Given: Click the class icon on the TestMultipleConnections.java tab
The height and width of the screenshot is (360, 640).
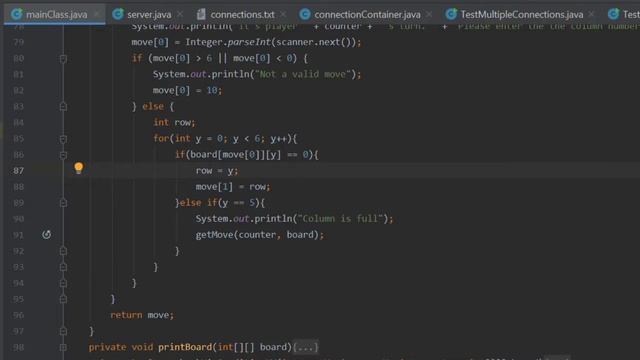Looking at the screenshot, I should 451,14.
